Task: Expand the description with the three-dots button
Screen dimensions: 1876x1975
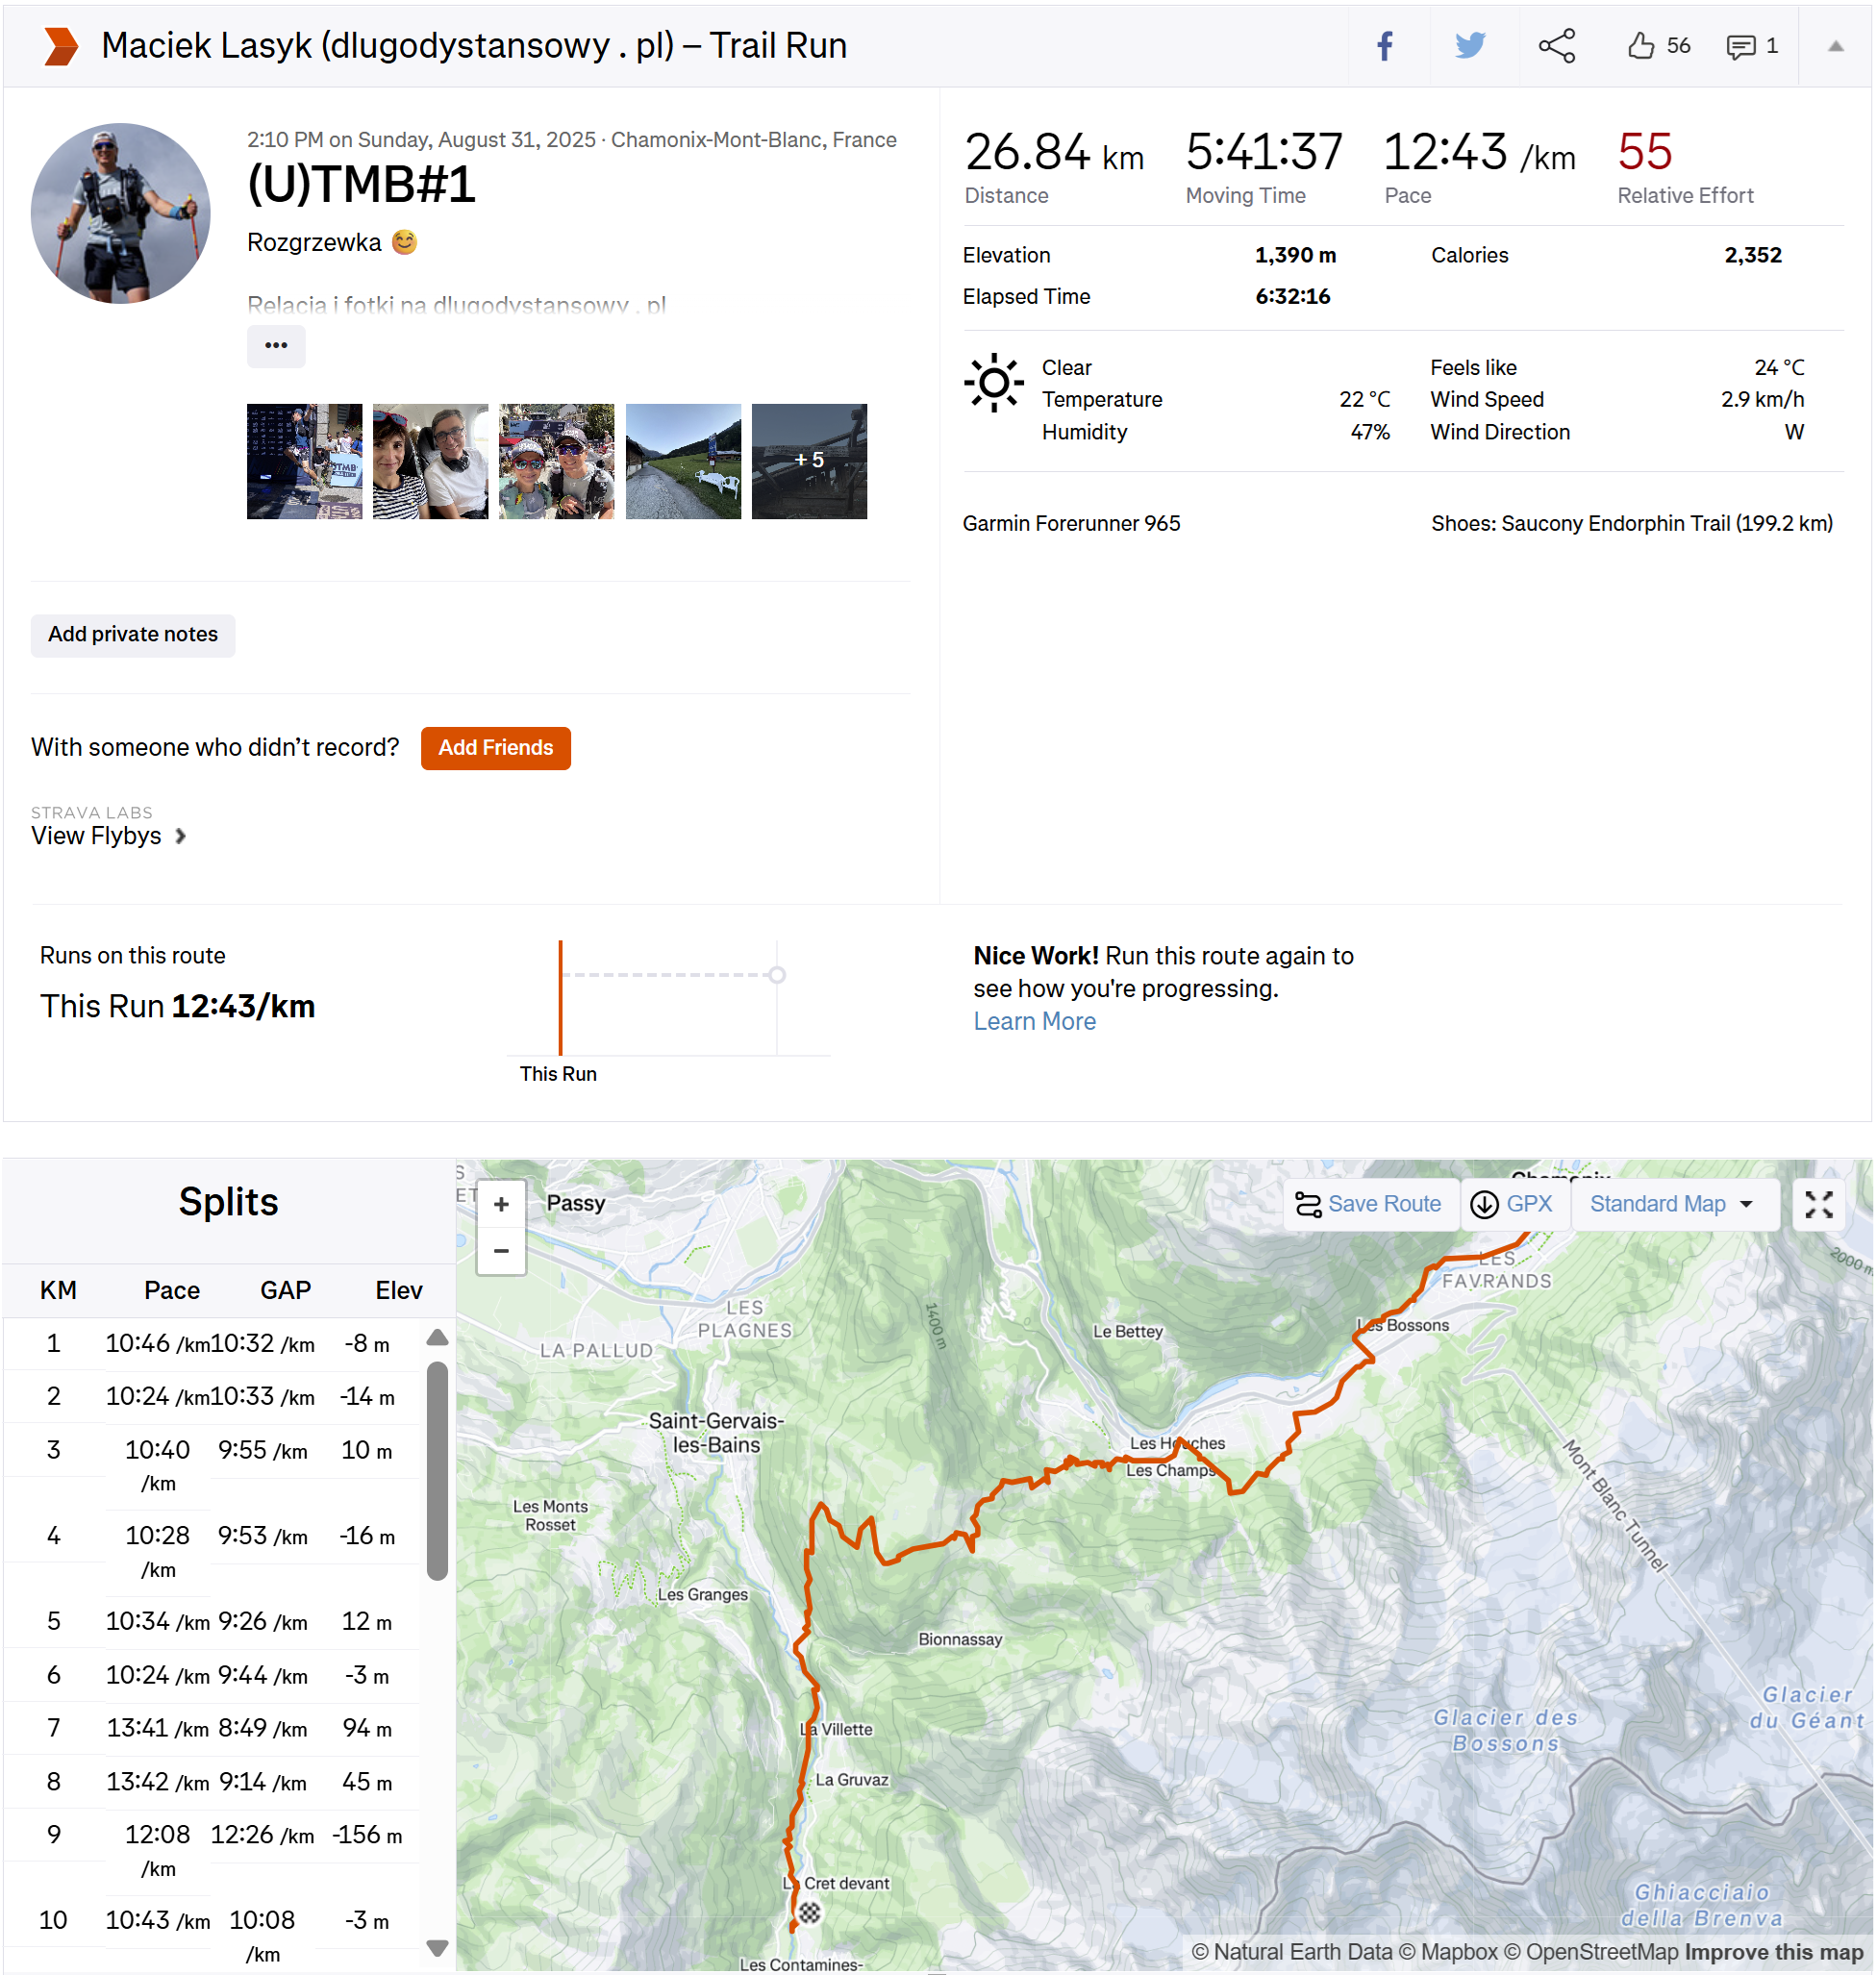Action: [x=276, y=346]
